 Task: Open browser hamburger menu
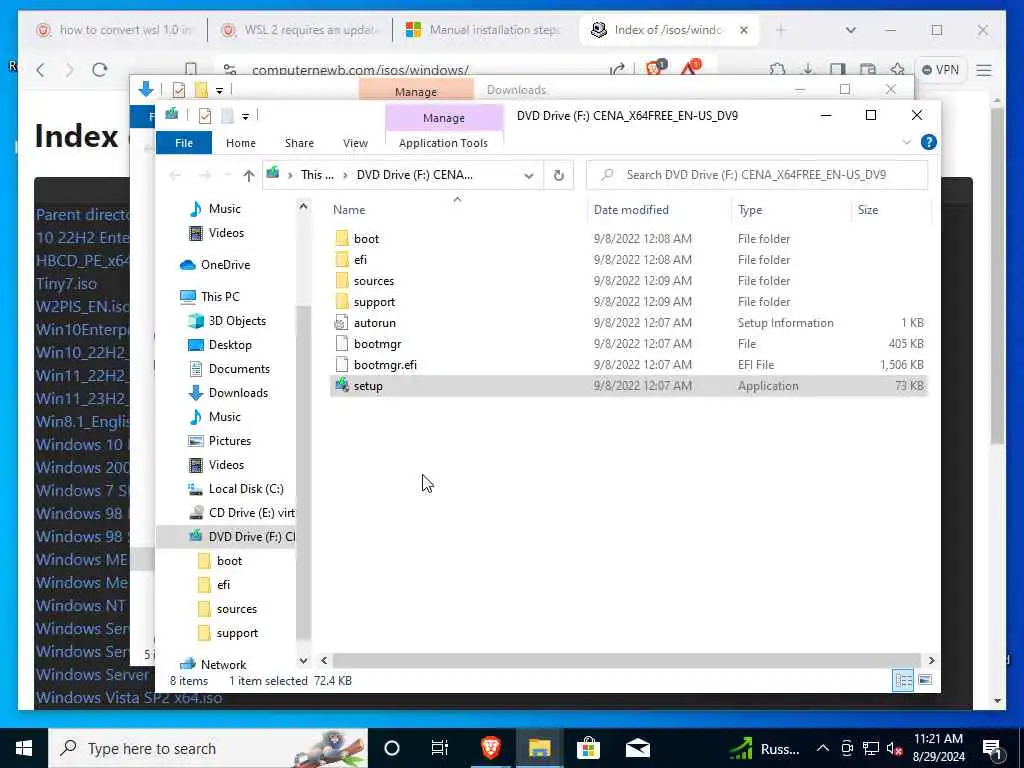click(984, 70)
